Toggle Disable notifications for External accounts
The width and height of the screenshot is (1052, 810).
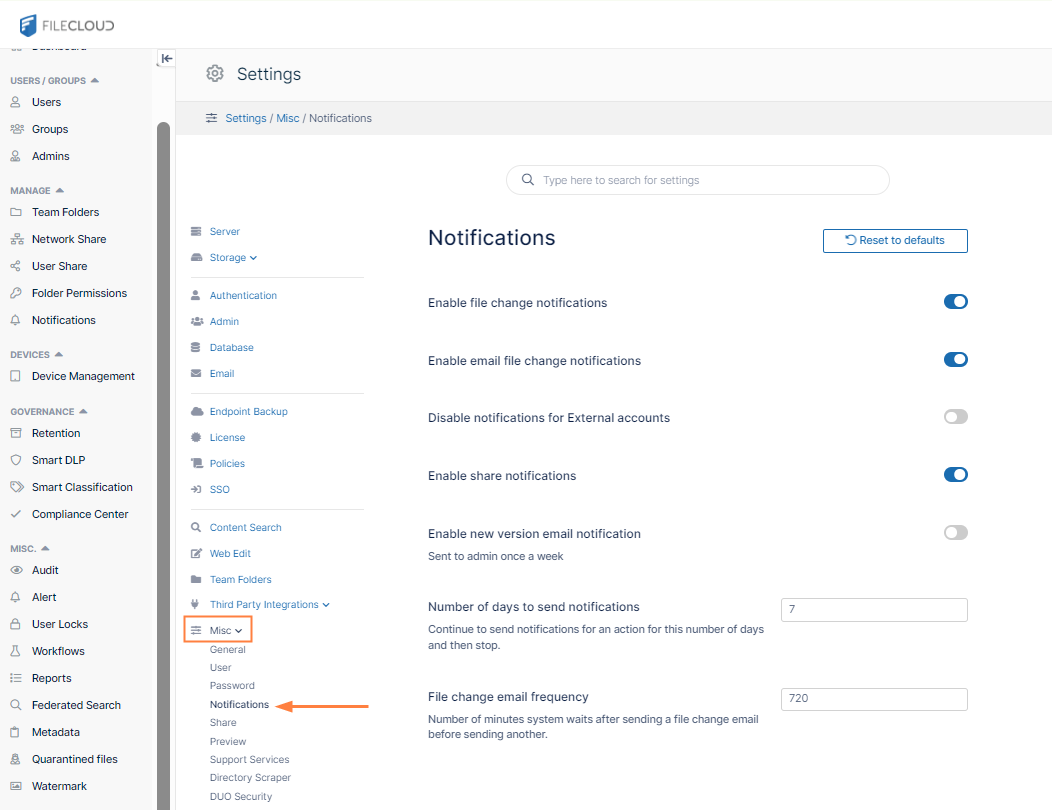pyautogui.click(x=955, y=417)
